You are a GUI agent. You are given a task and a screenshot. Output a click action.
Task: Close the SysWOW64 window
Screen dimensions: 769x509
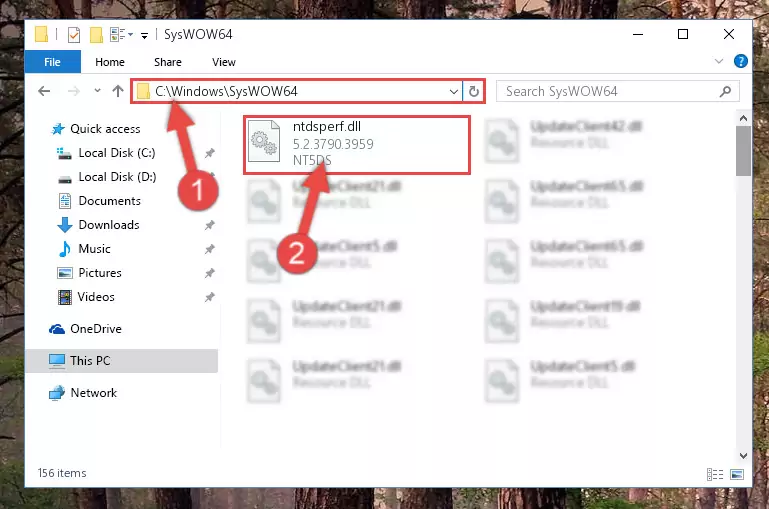point(729,34)
